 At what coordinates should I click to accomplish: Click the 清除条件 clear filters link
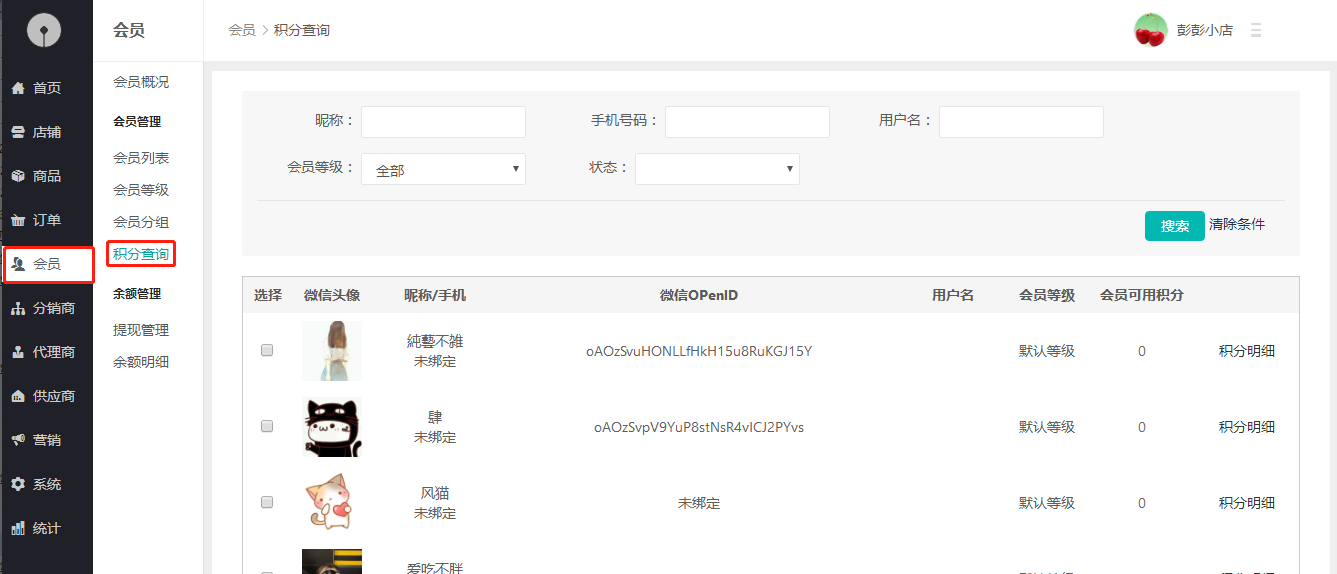coord(1237,225)
